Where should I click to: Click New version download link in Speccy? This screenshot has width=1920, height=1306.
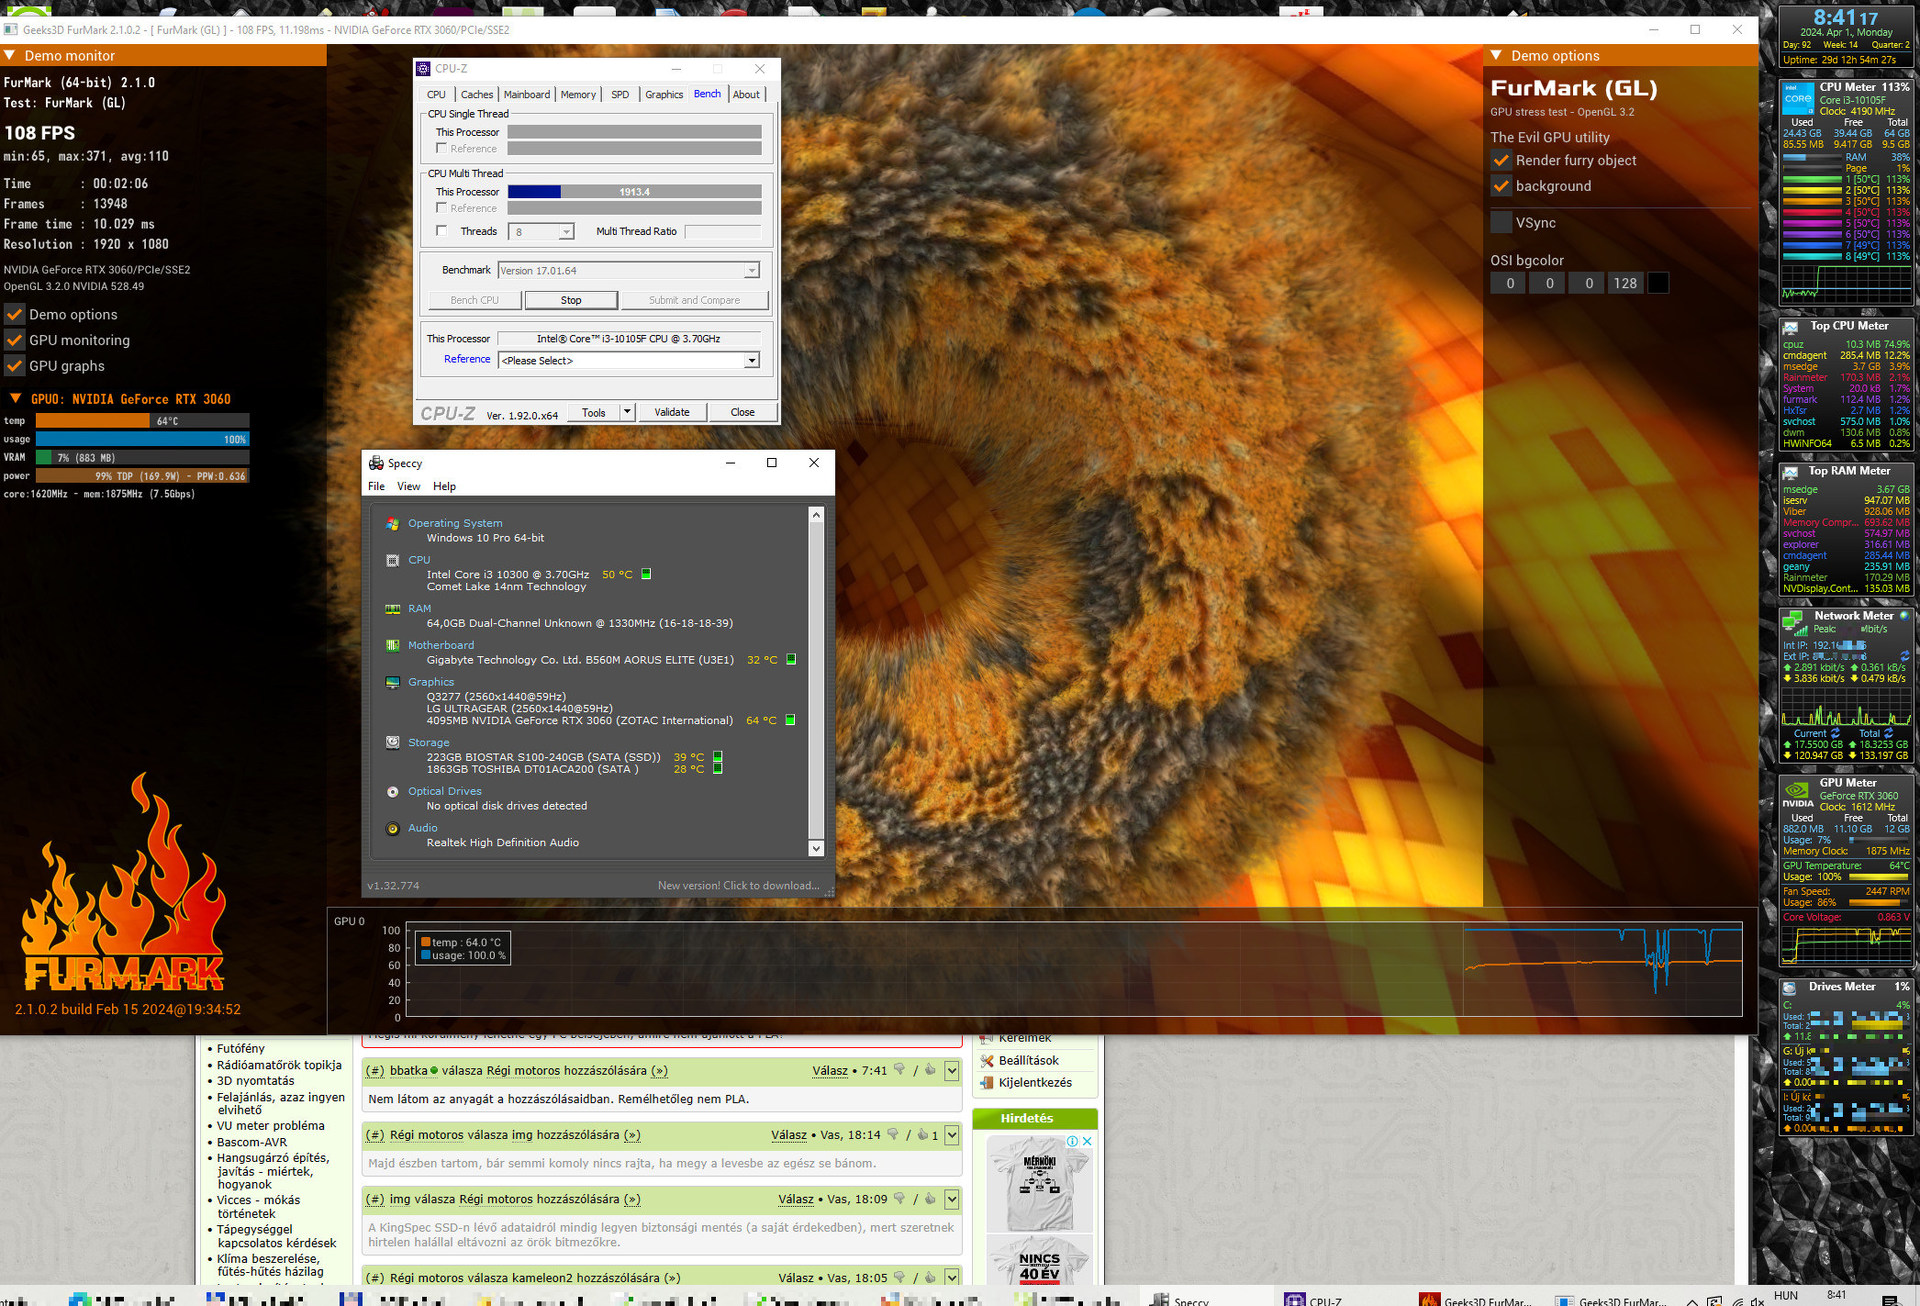[x=738, y=886]
